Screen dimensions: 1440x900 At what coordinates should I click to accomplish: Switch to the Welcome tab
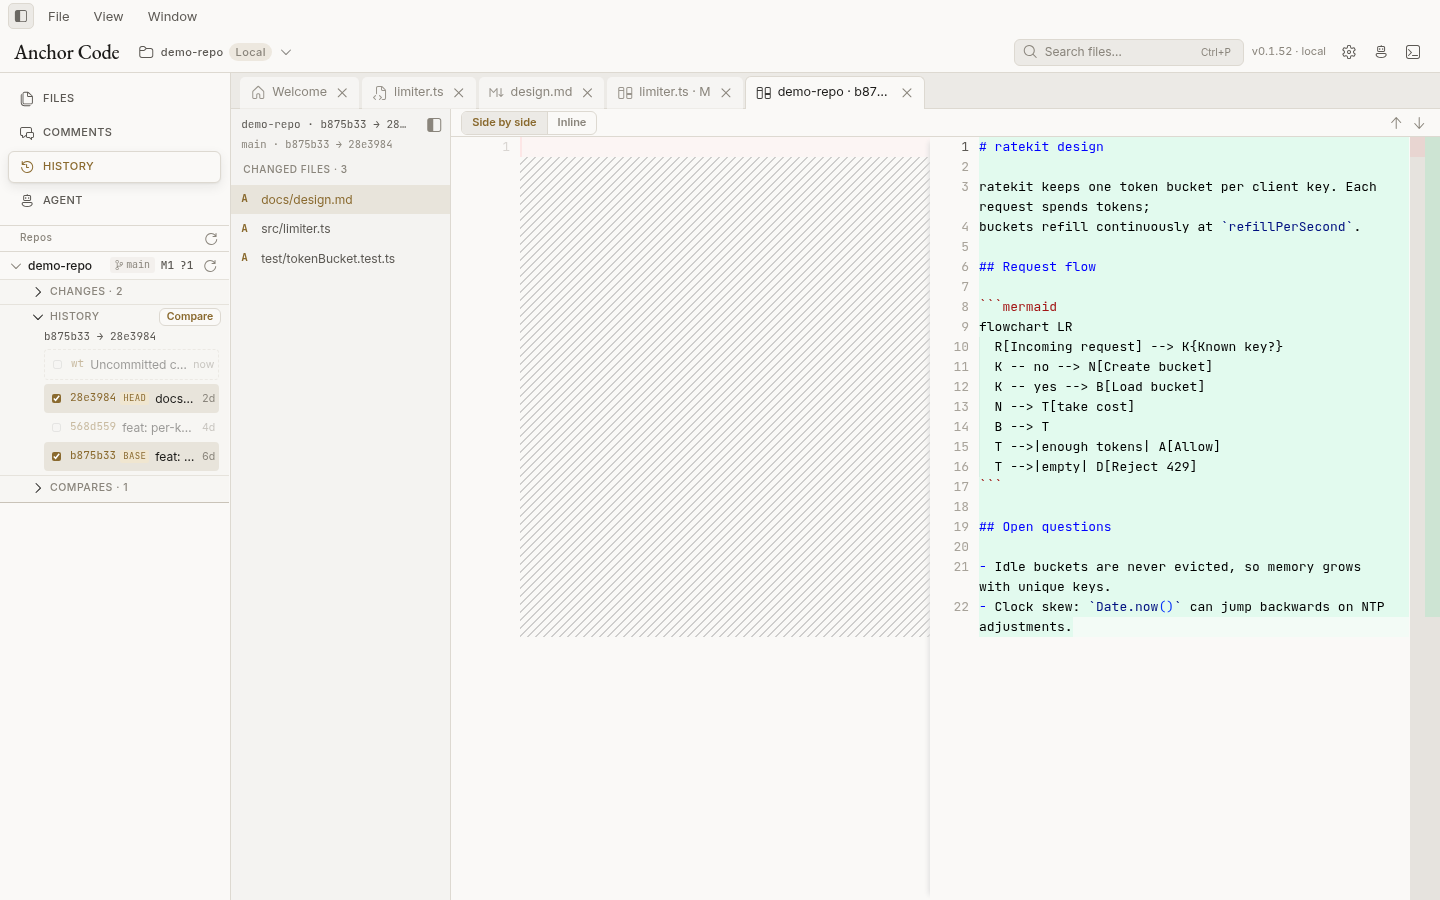click(299, 92)
